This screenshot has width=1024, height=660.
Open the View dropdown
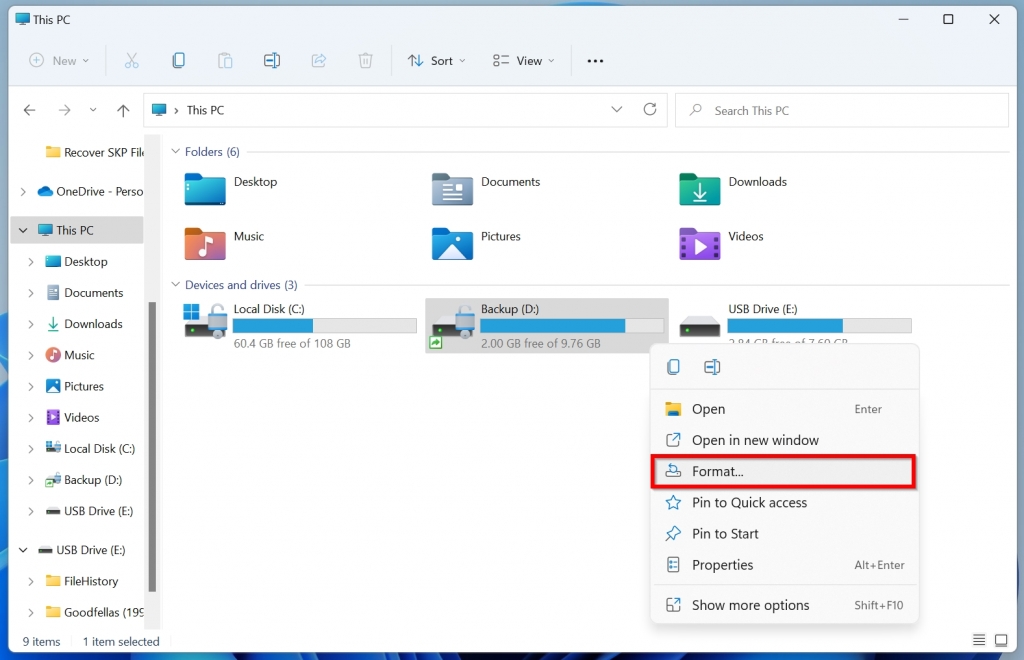click(x=522, y=60)
